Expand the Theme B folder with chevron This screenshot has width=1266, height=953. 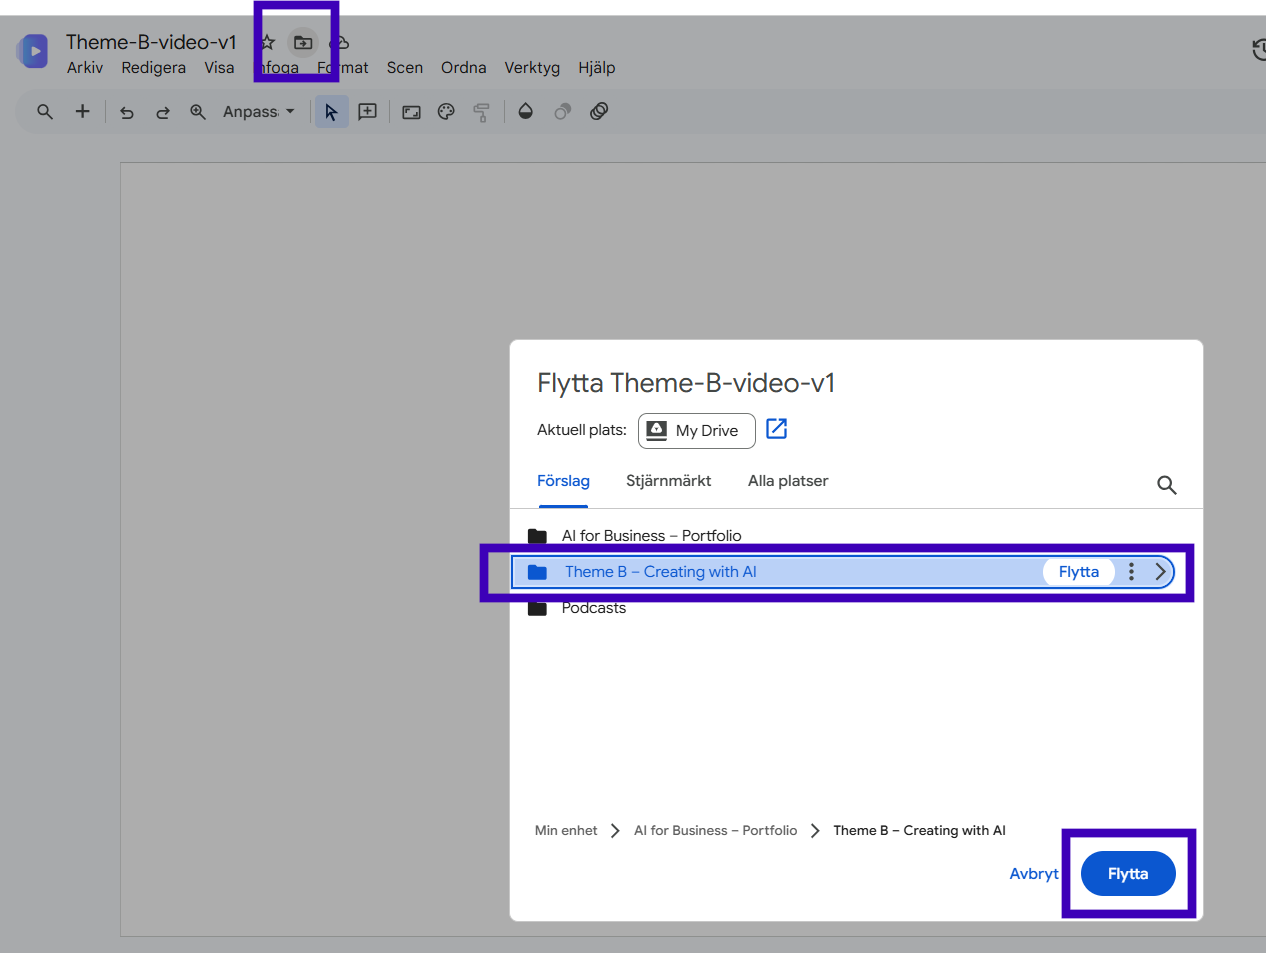click(1160, 572)
